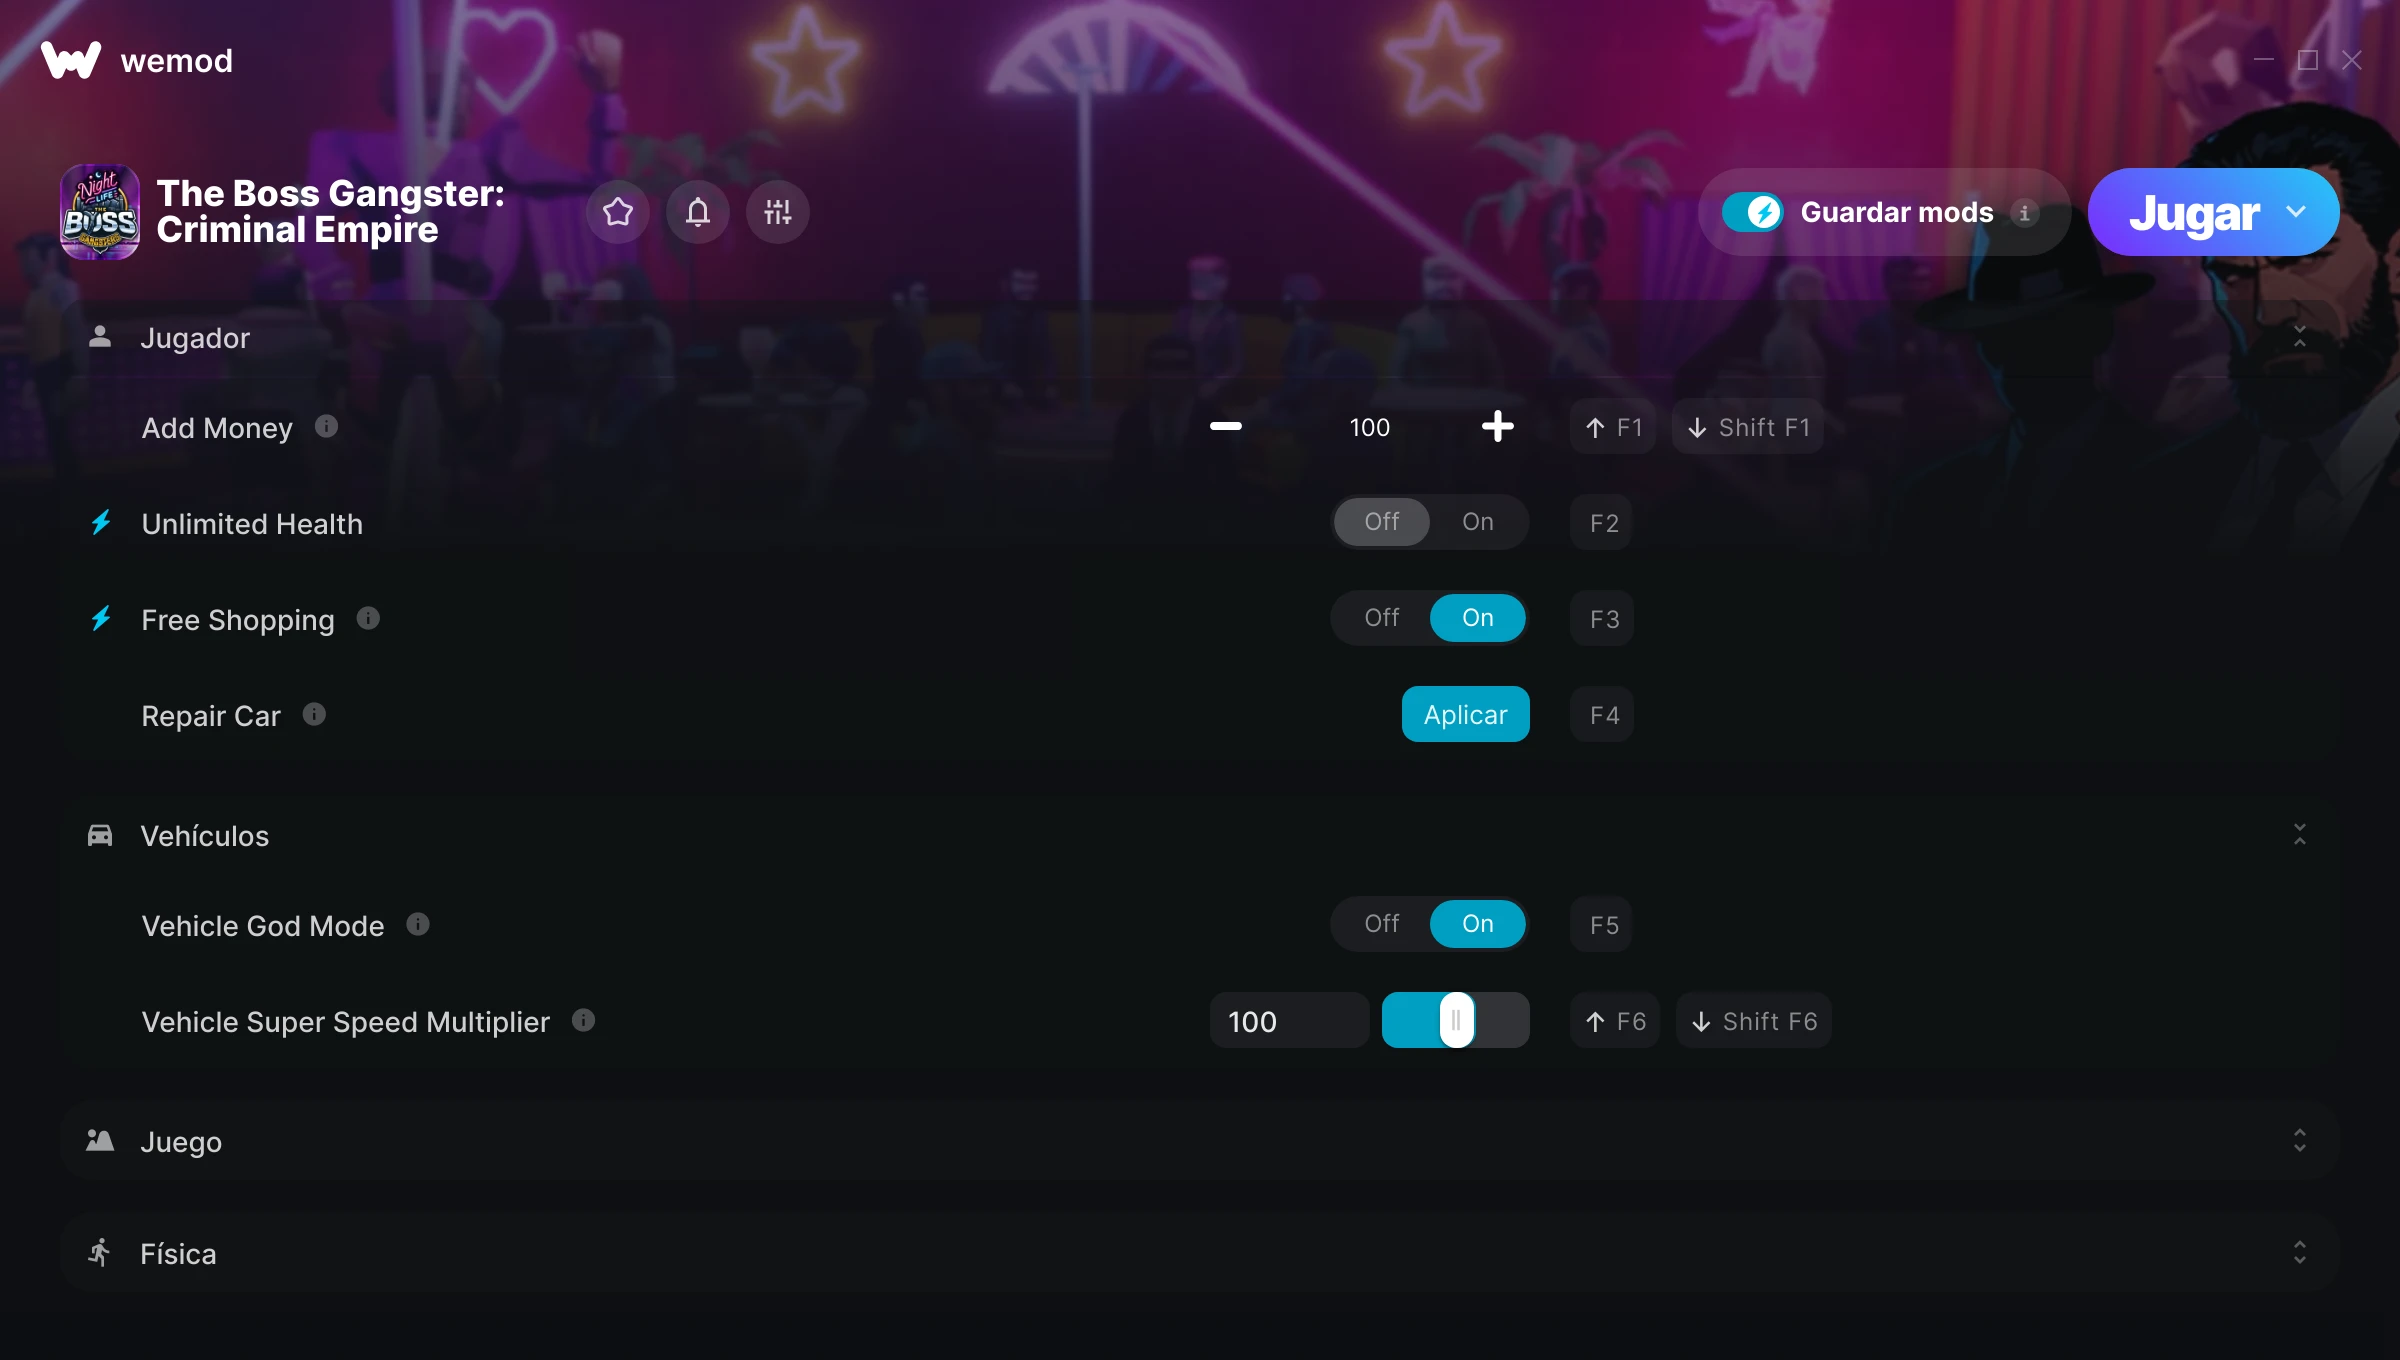Click the F4 hotkey button

1602,714
